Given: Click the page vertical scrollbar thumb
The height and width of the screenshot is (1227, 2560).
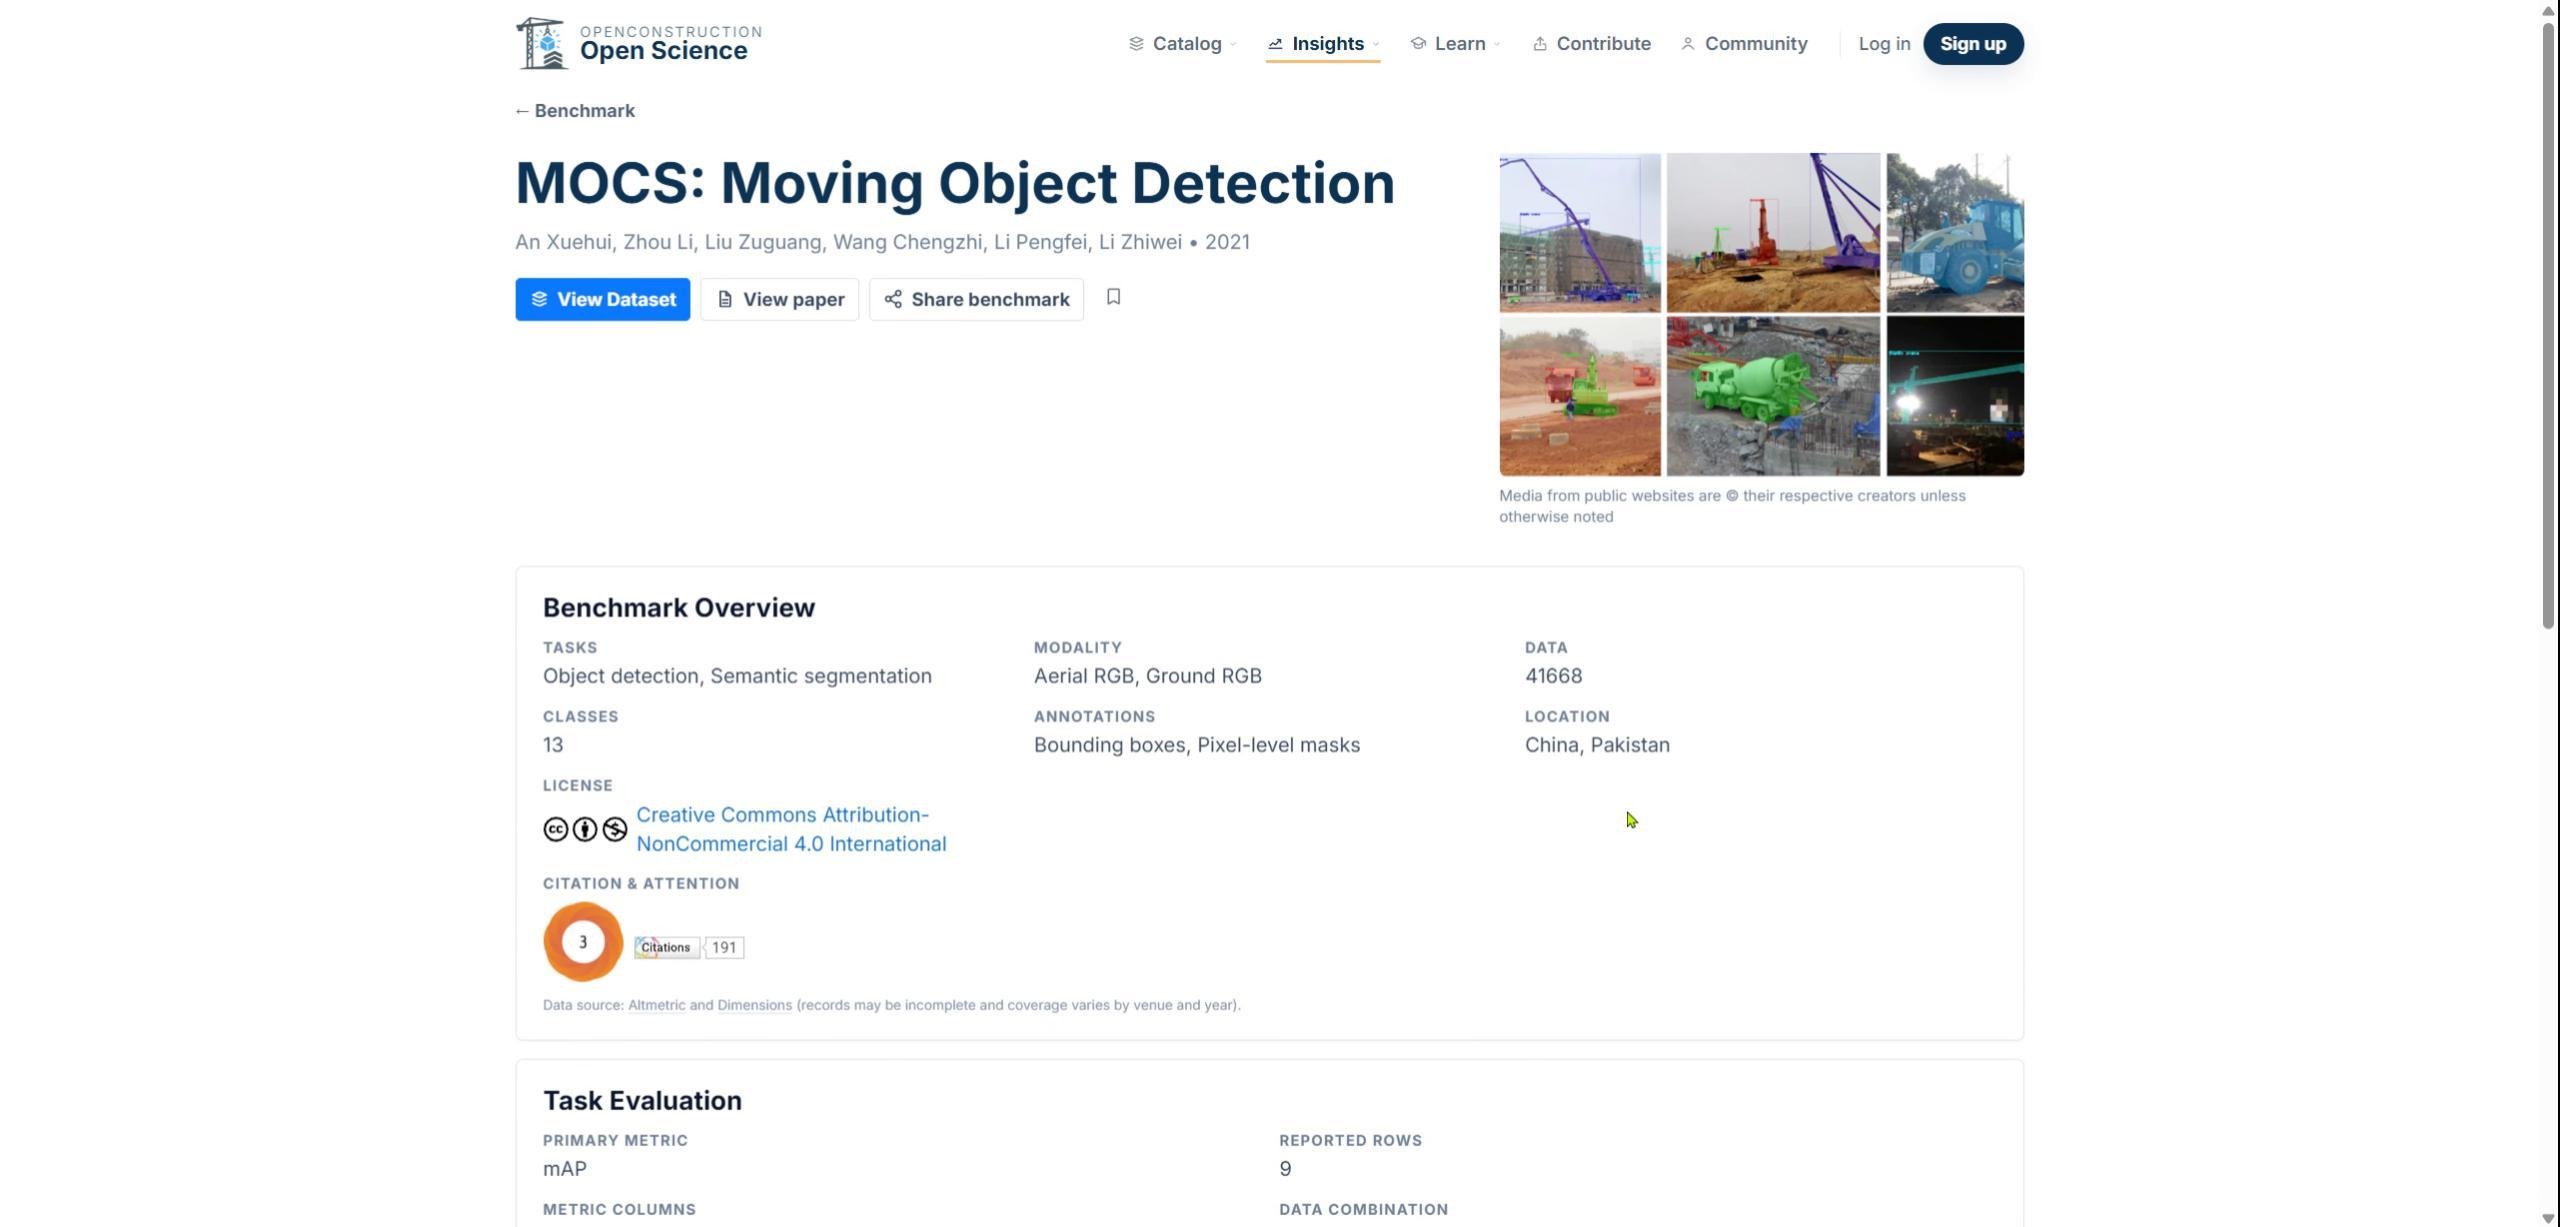Looking at the screenshot, I should click(x=2548, y=325).
